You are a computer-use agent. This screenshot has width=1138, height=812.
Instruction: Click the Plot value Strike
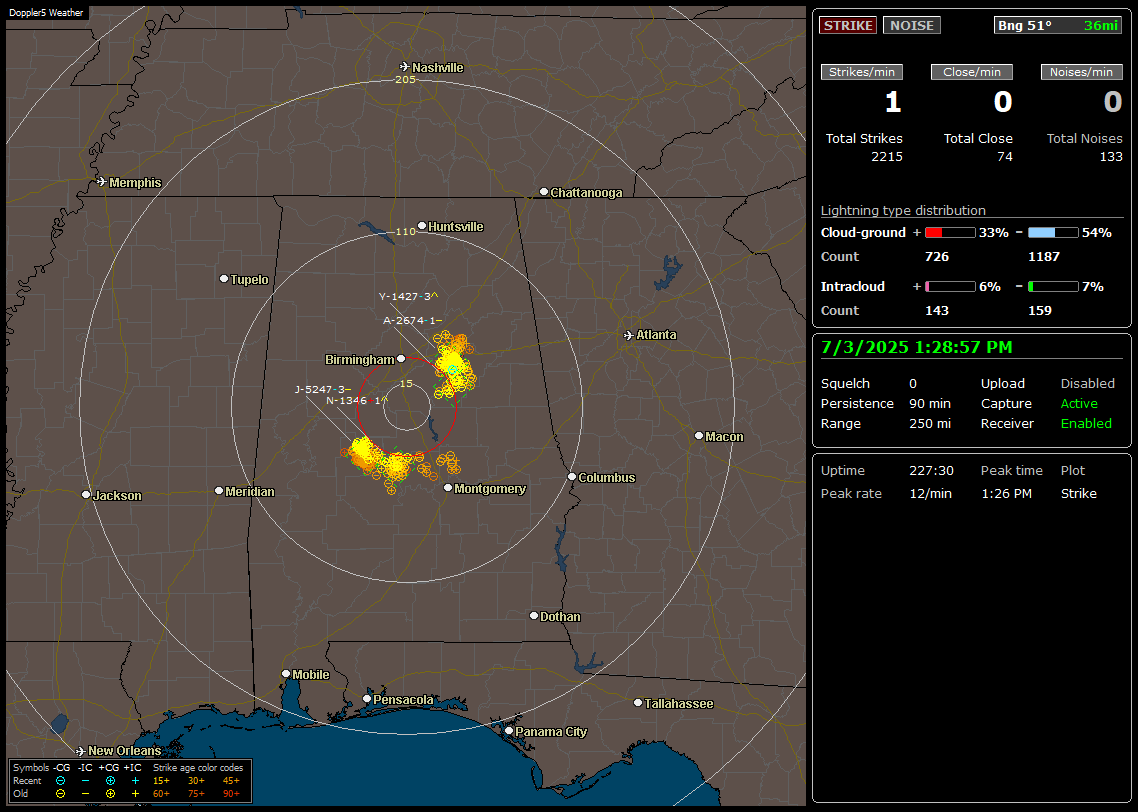pos(1078,493)
